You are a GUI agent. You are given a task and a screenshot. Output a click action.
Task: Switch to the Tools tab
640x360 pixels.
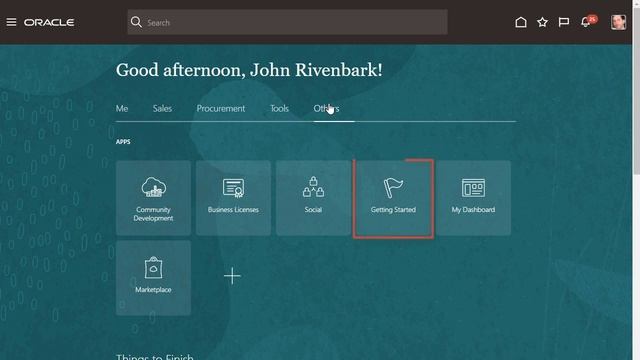[x=279, y=109]
